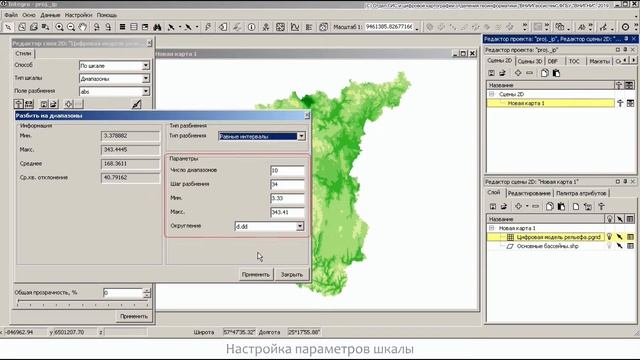Click the copy layer icon in scene editor

pos(549,207)
